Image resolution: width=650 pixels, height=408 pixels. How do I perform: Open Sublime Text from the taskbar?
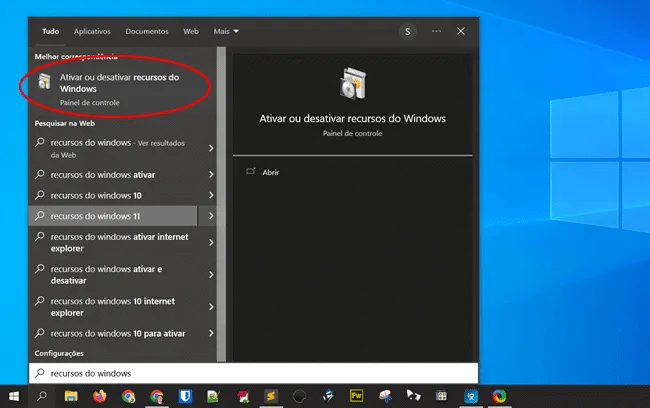click(x=271, y=396)
